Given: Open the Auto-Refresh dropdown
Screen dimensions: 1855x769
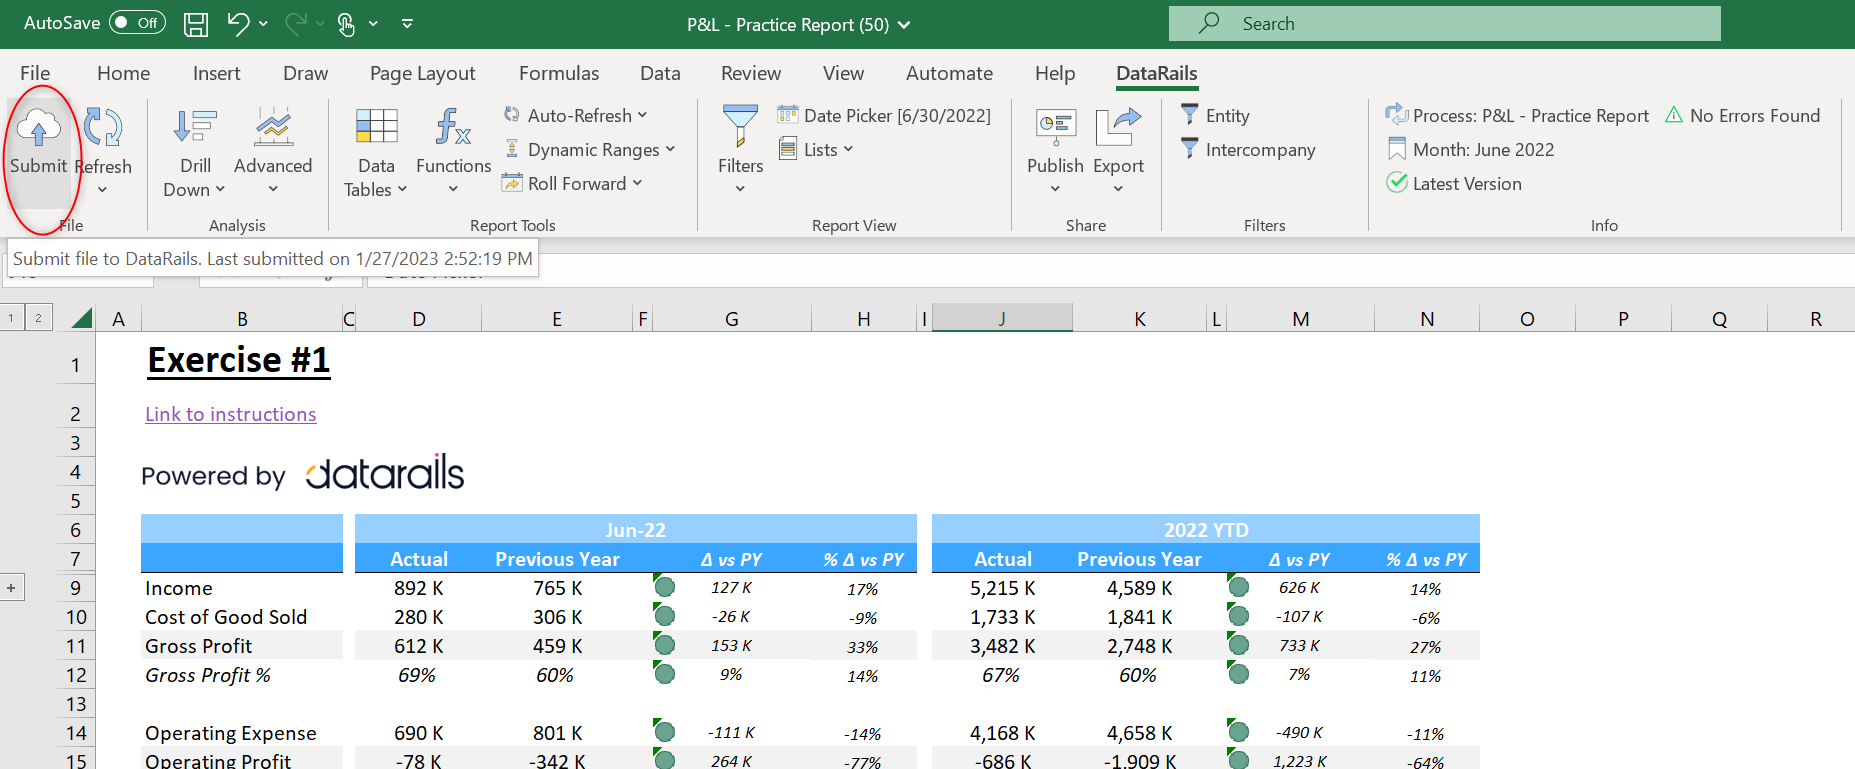Looking at the screenshot, I should (x=576, y=116).
